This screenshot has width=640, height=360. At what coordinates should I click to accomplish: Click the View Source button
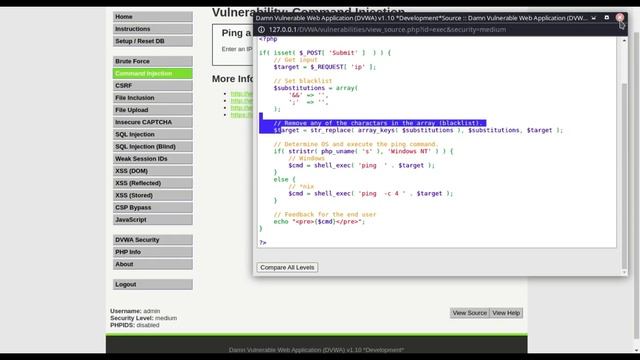point(470,313)
